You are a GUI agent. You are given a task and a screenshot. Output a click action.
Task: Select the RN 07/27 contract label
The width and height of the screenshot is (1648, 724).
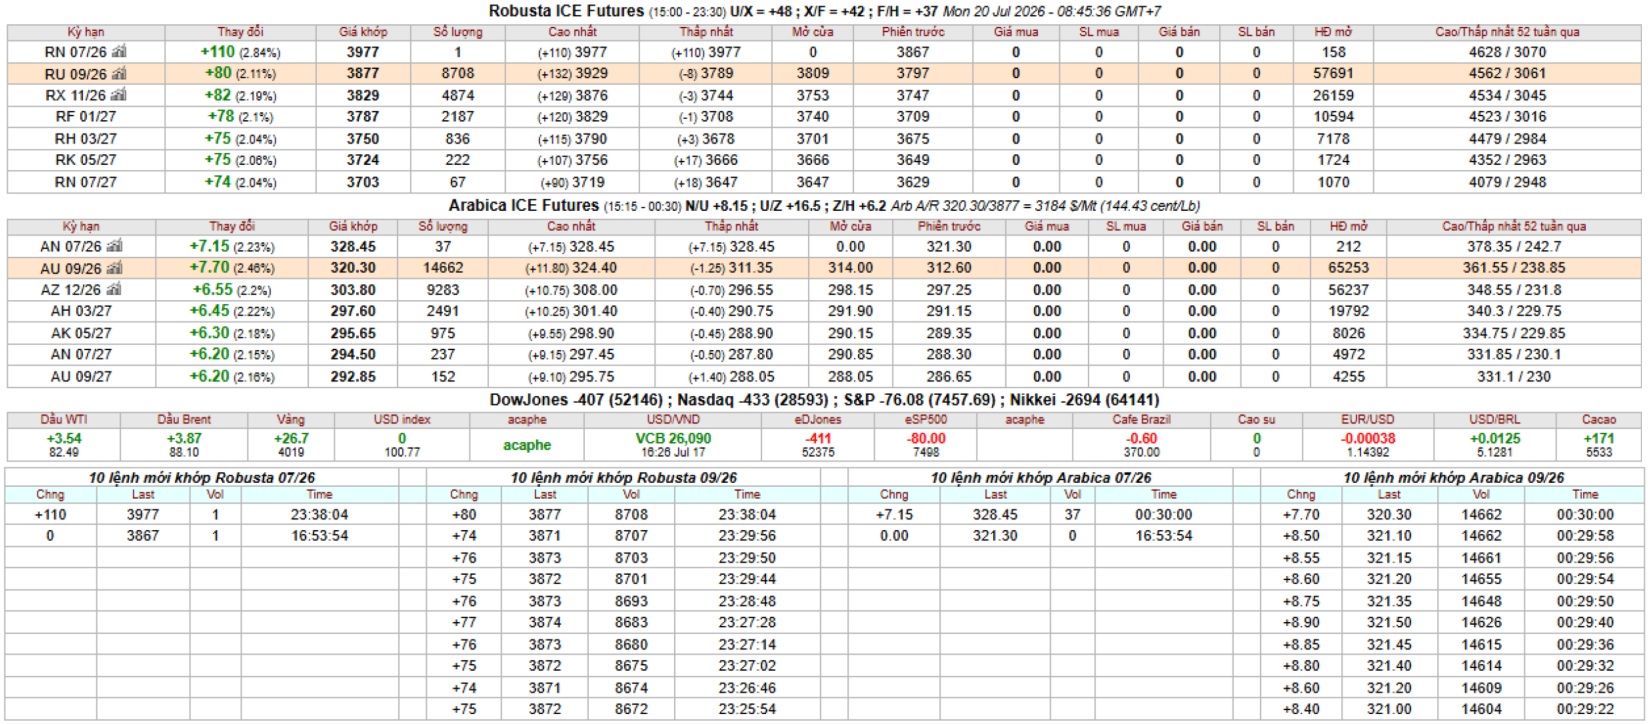pos(86,182)
